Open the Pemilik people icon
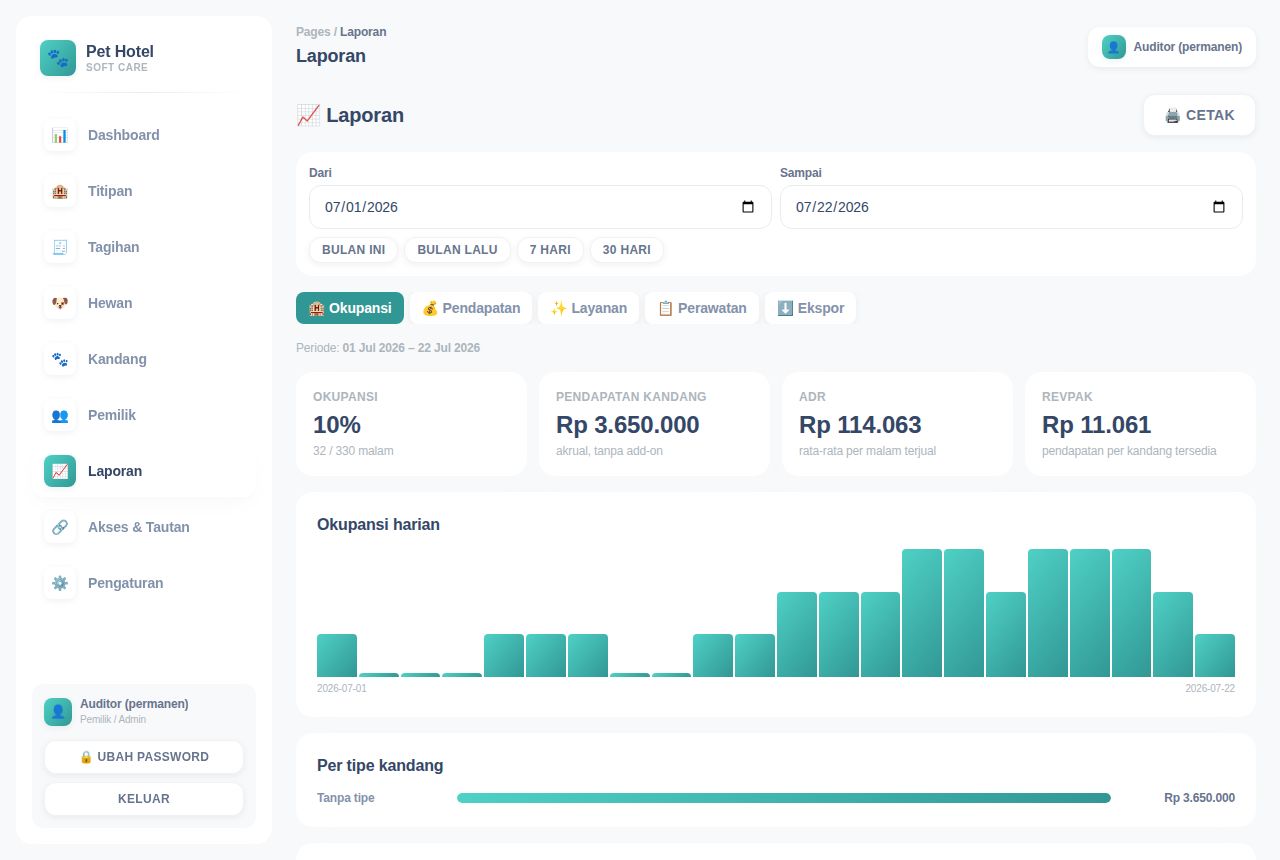This screenshot has height=860, width=1280. 60,415
